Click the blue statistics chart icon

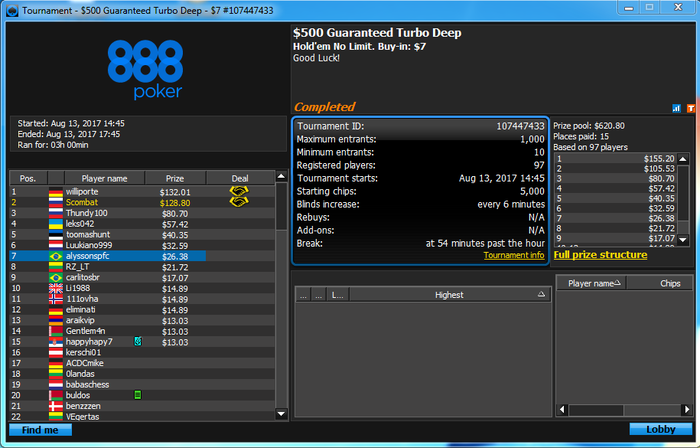click(676, 108)
